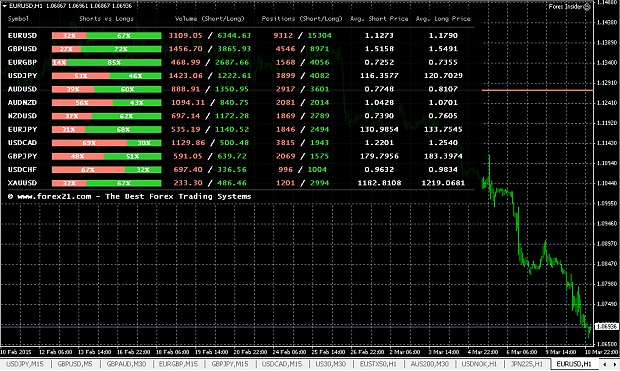Click the EURUSD short positions value 9312
Image resolution: width=620 pixels, height=371 pixels.
[283, 36]
